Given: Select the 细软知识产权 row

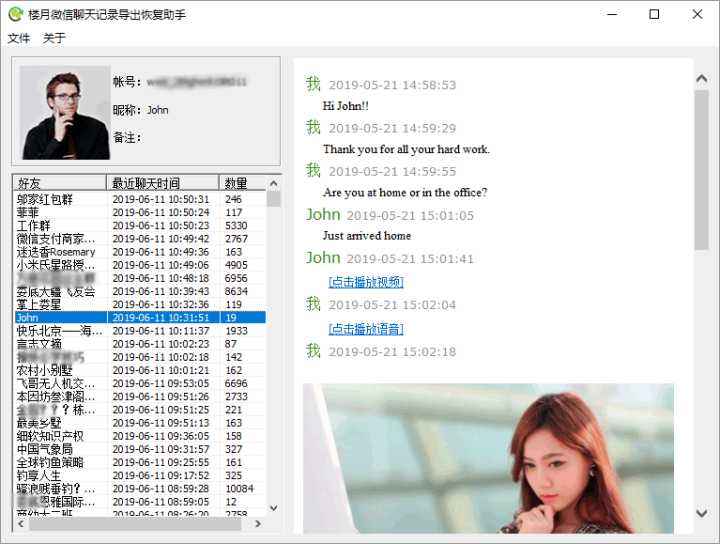Looking at the screenshot, I should tap(140, 436).
